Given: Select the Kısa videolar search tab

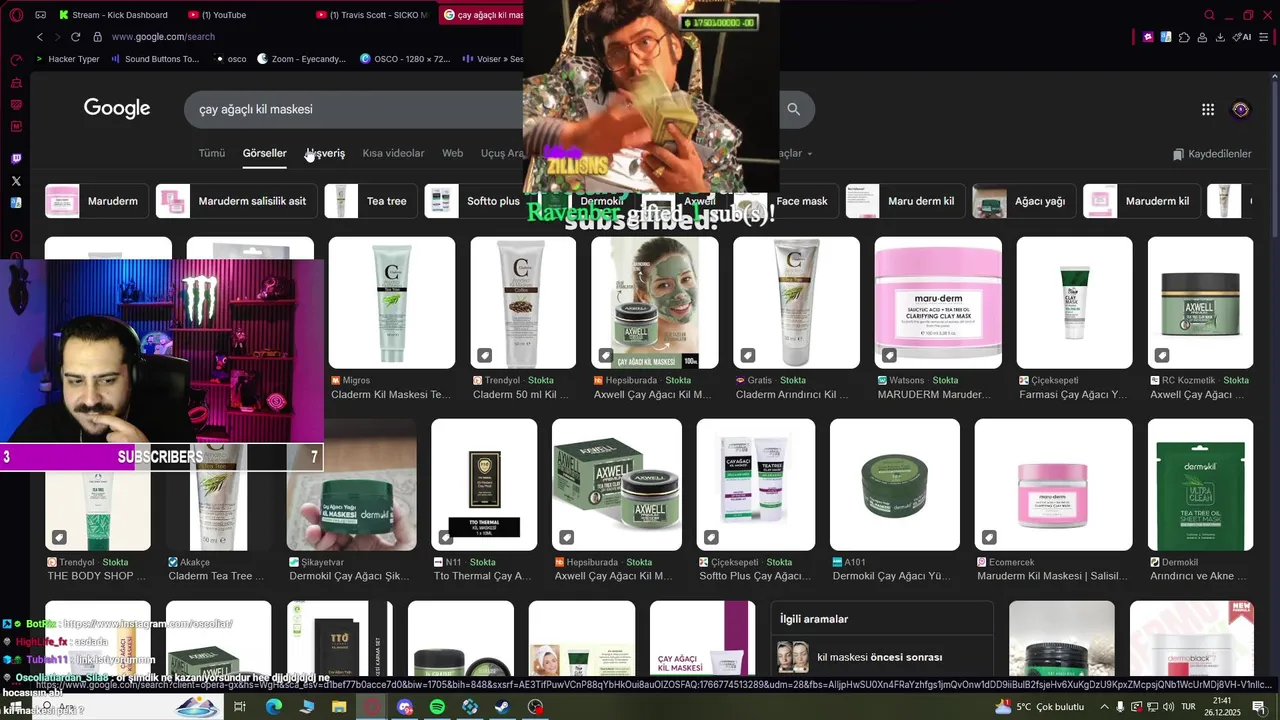Looking at the screenshot, I should click(393, 153).
